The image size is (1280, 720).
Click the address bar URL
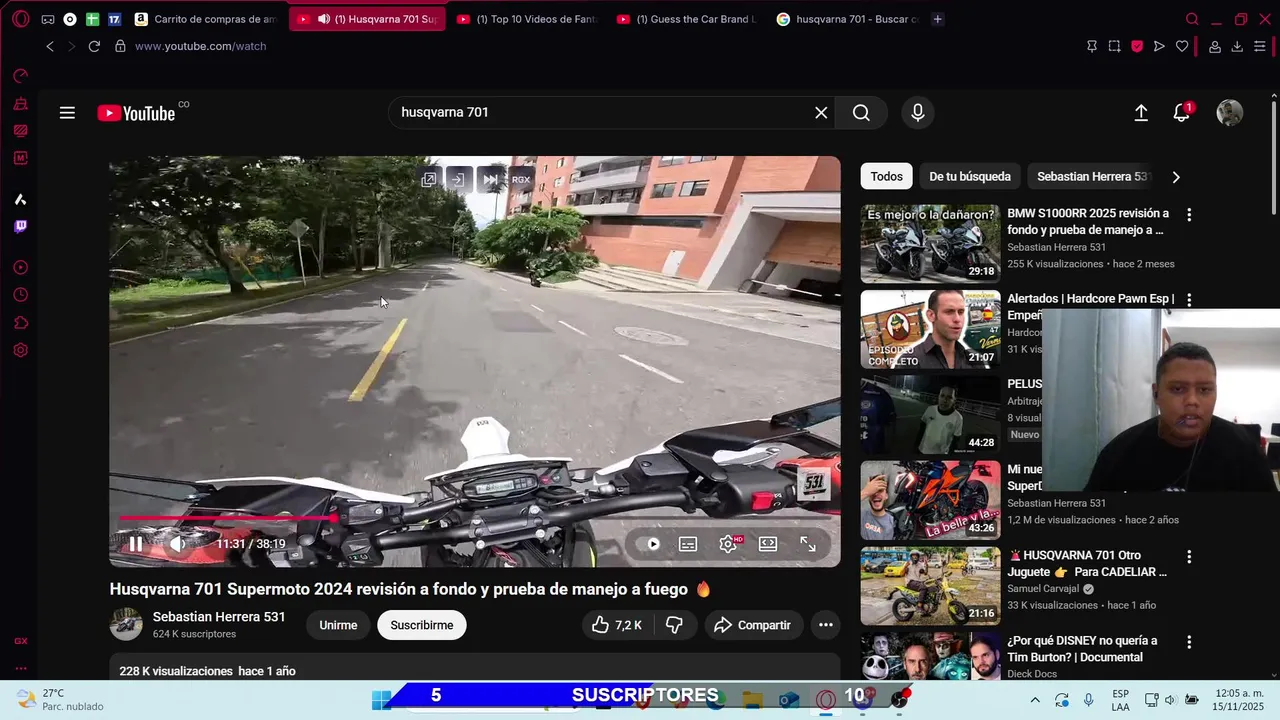click(x=200, y=46)
